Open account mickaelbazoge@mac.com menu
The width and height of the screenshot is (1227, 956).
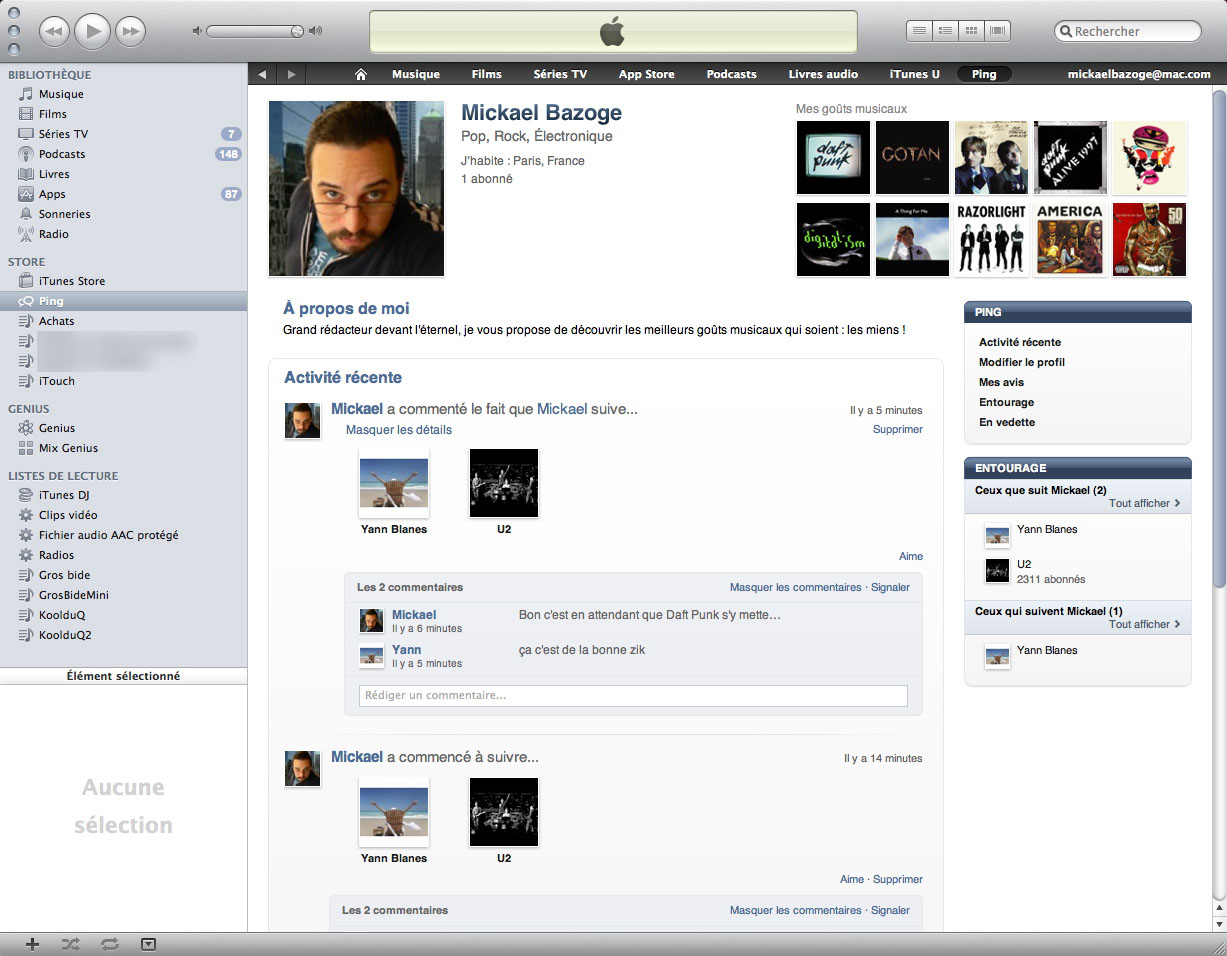[1139, 74]
